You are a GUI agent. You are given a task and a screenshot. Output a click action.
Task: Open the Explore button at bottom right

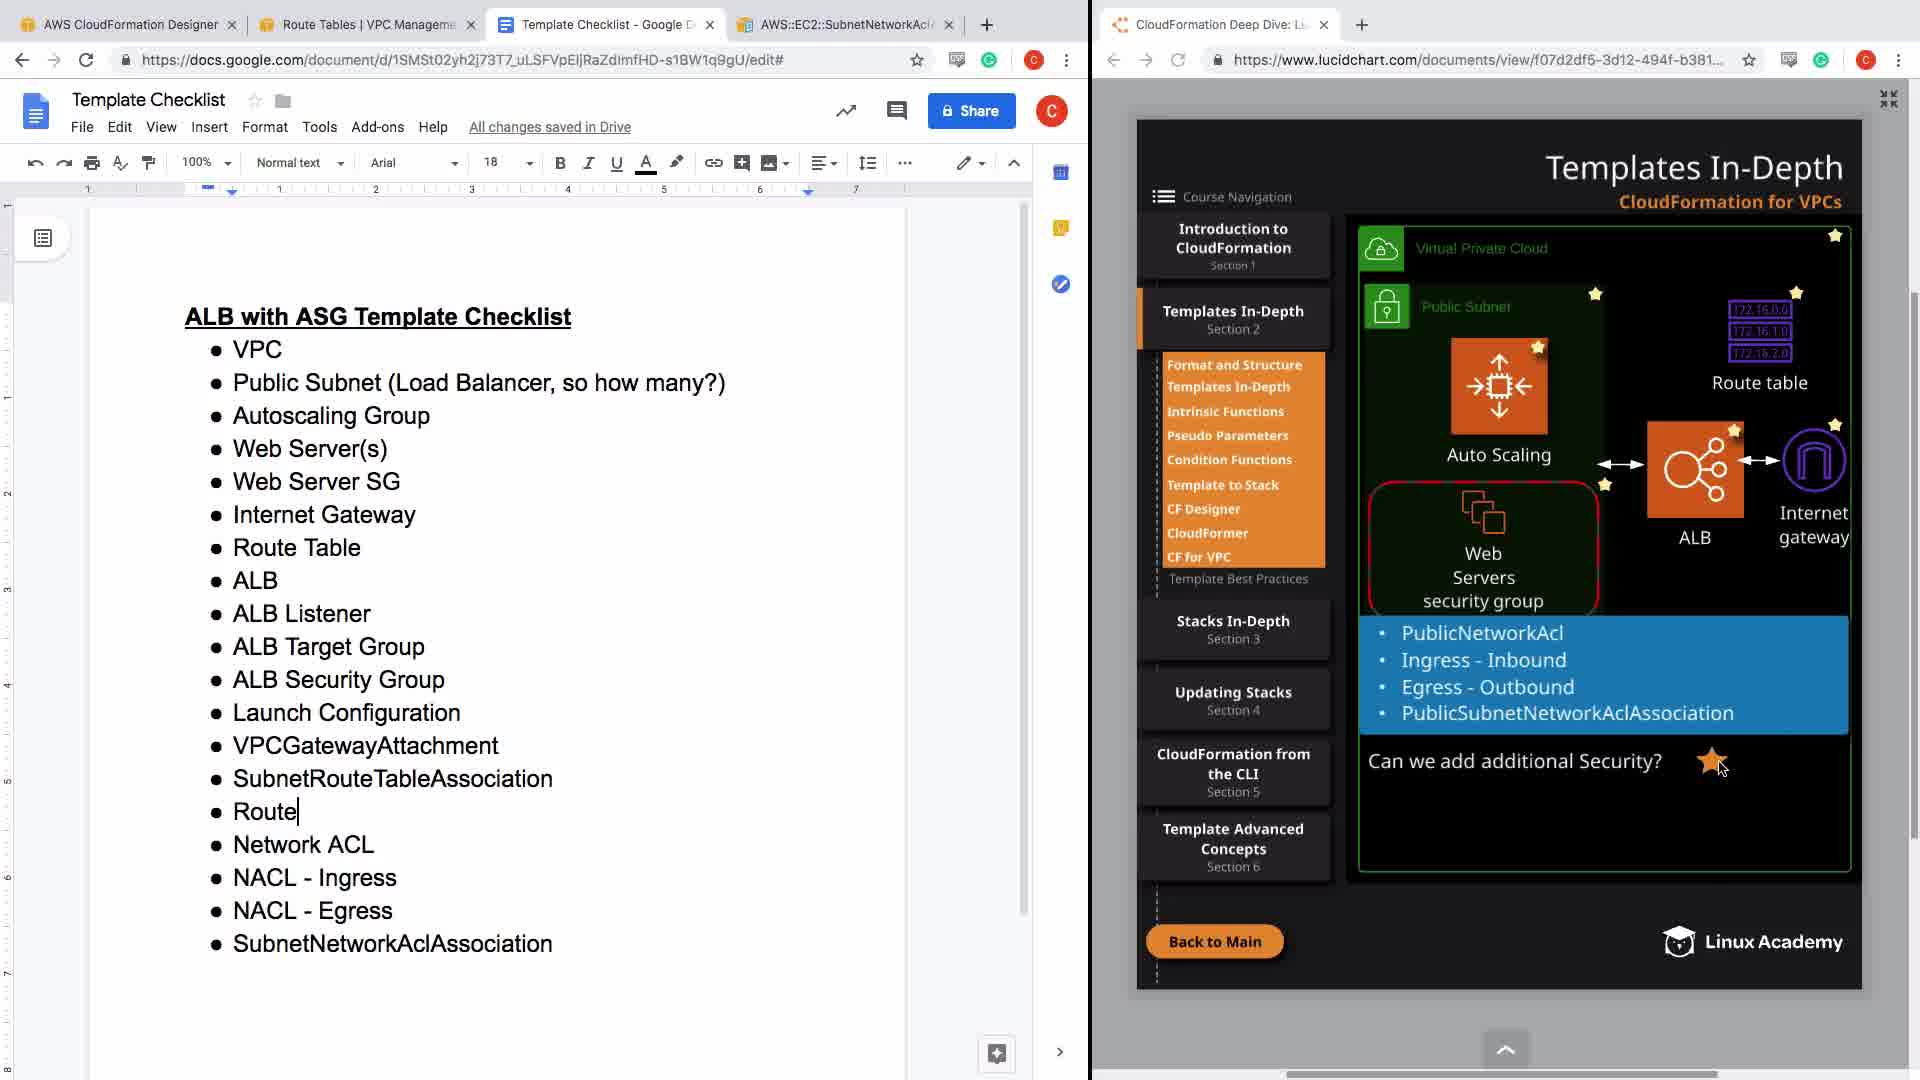pyautogui.click(x=996, y=1053)
